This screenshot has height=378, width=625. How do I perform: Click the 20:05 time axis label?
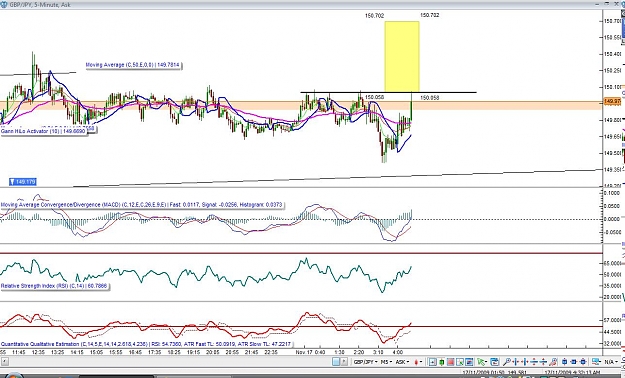[x=213, y=352]
